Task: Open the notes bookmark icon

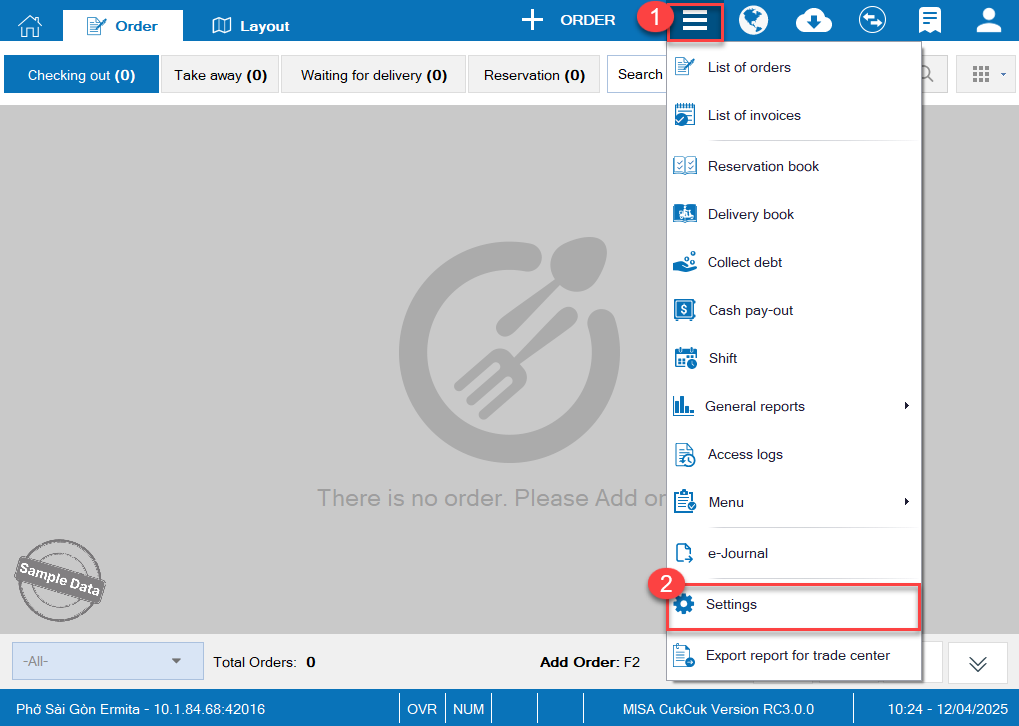Action: (930, 21)
